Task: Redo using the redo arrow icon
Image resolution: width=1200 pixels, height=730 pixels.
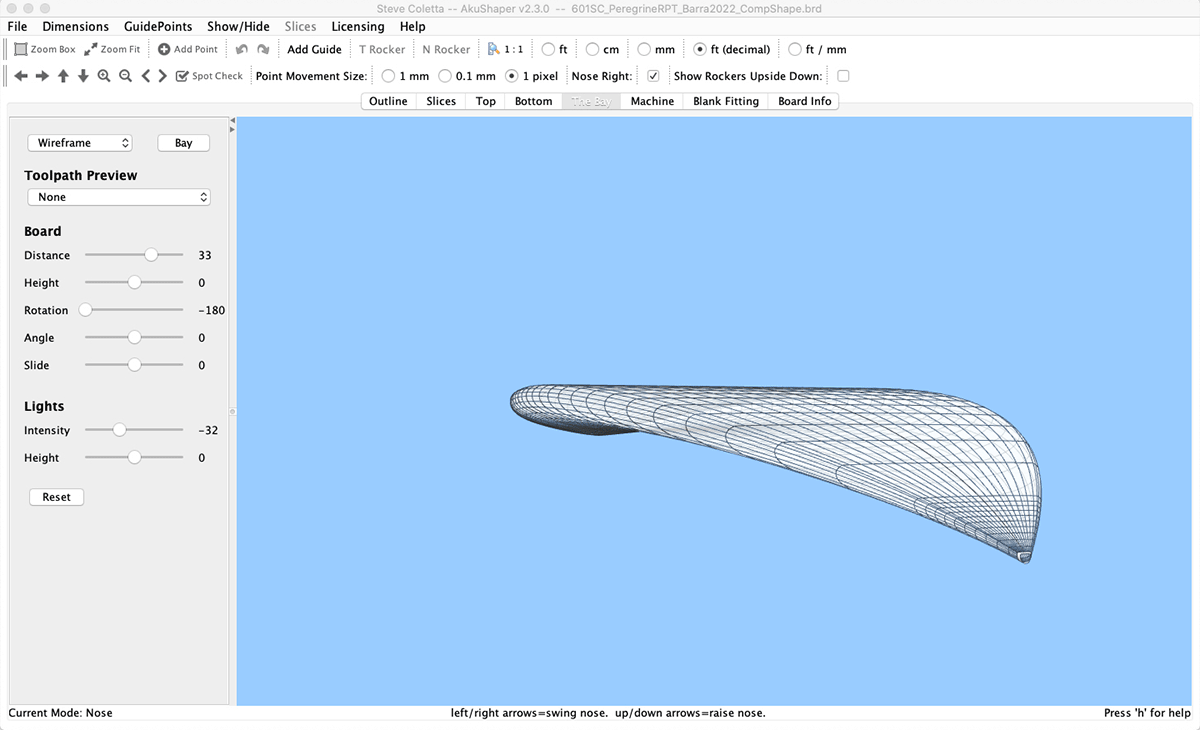Action: point(263,49)
